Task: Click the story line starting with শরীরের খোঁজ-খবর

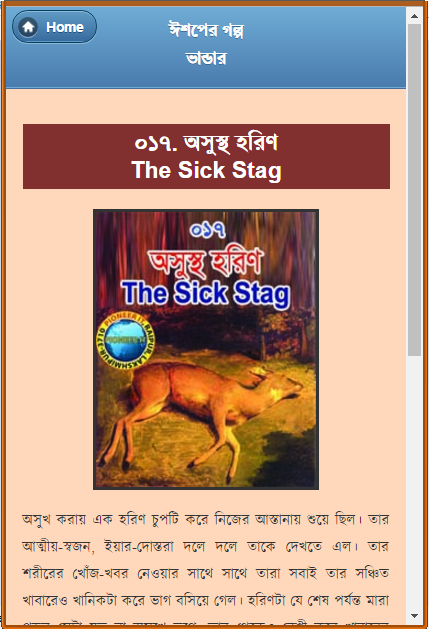Action: pyautogui.click(x=205, y=573)
